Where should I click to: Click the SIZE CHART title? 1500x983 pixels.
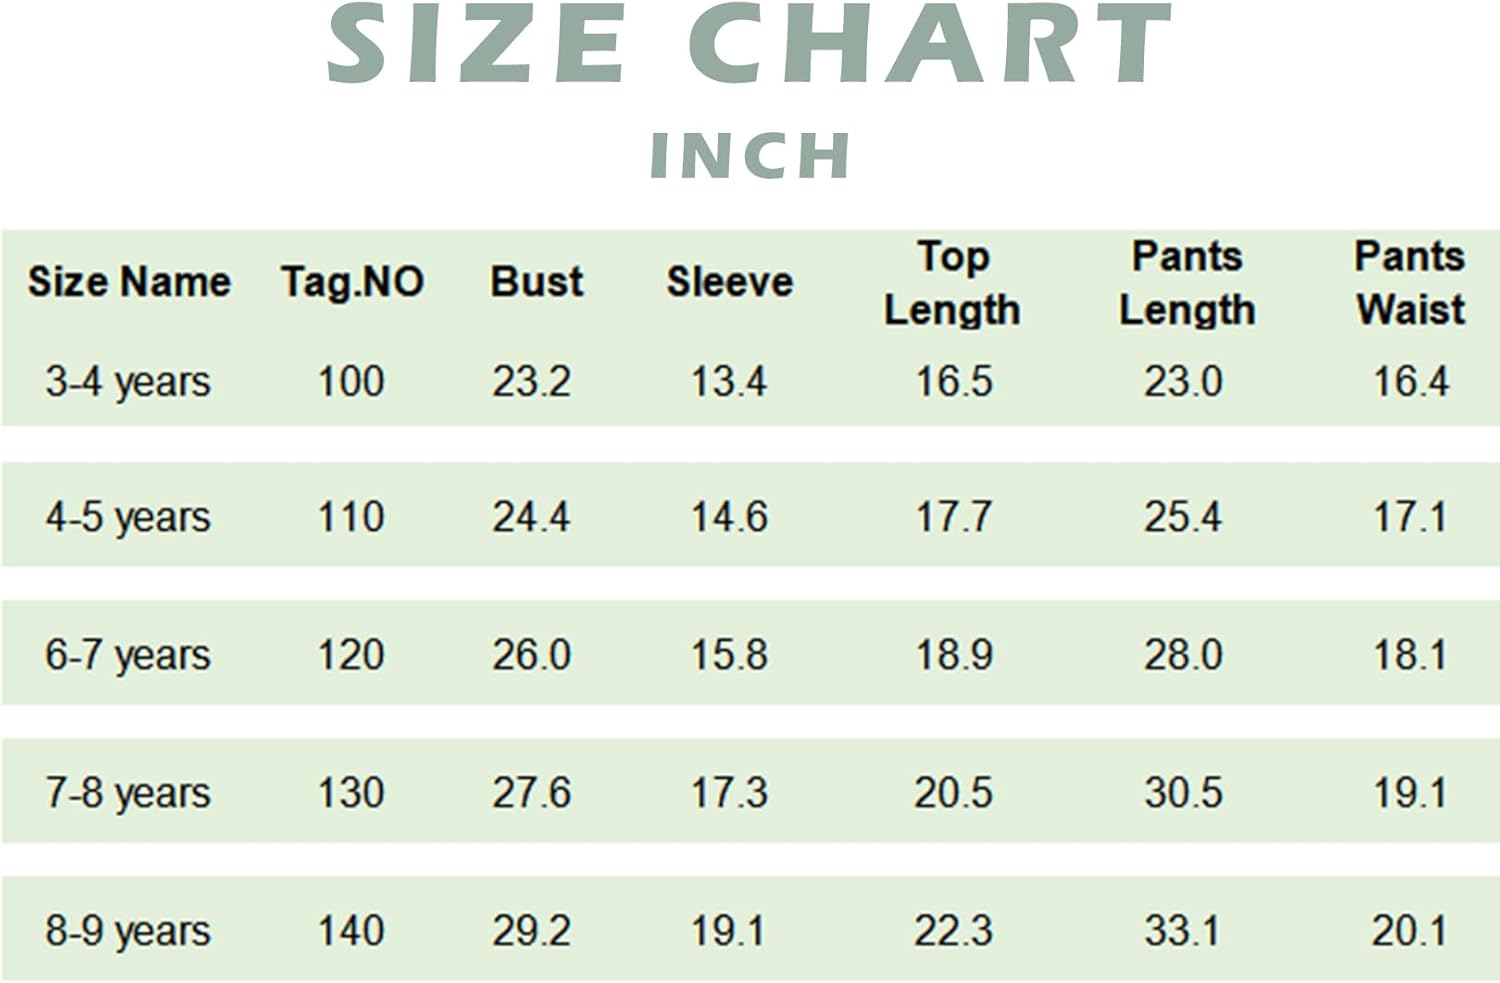(x=749, y=45)
